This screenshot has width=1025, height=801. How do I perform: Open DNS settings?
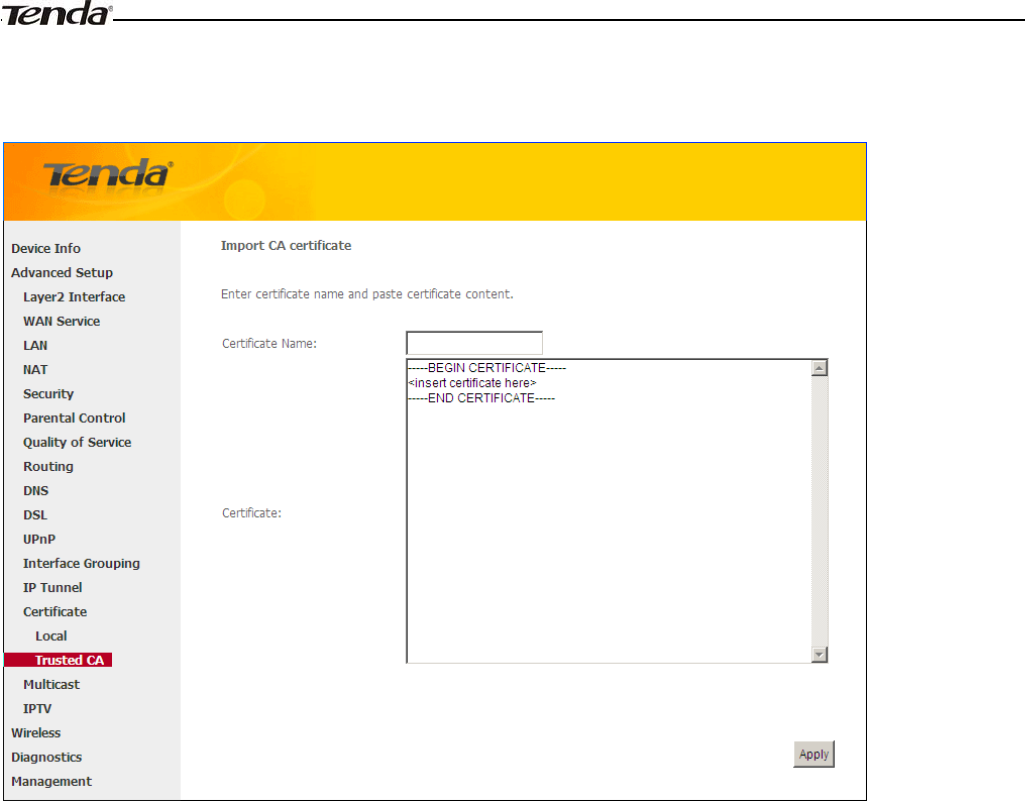coord(36,490)
